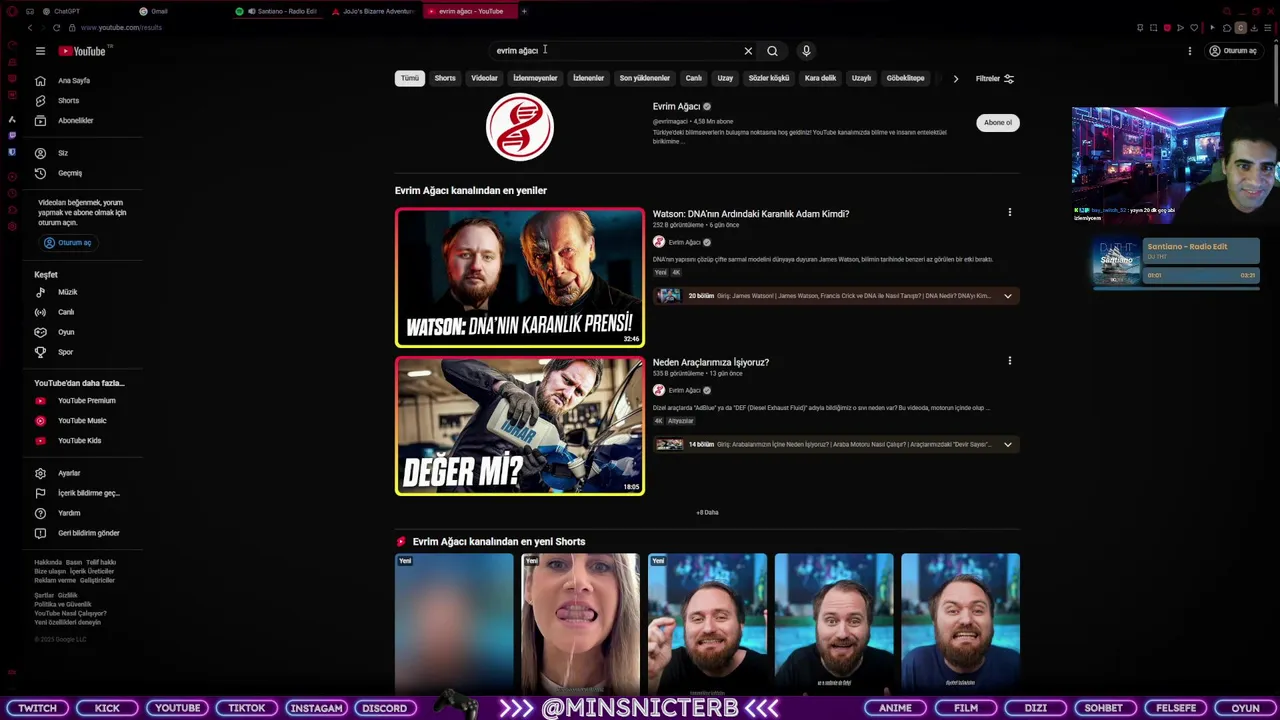The height and width of the screenshot is (720, 1280).
Task: Click the address bar youtube.com/results
Action: coord(121,28)
